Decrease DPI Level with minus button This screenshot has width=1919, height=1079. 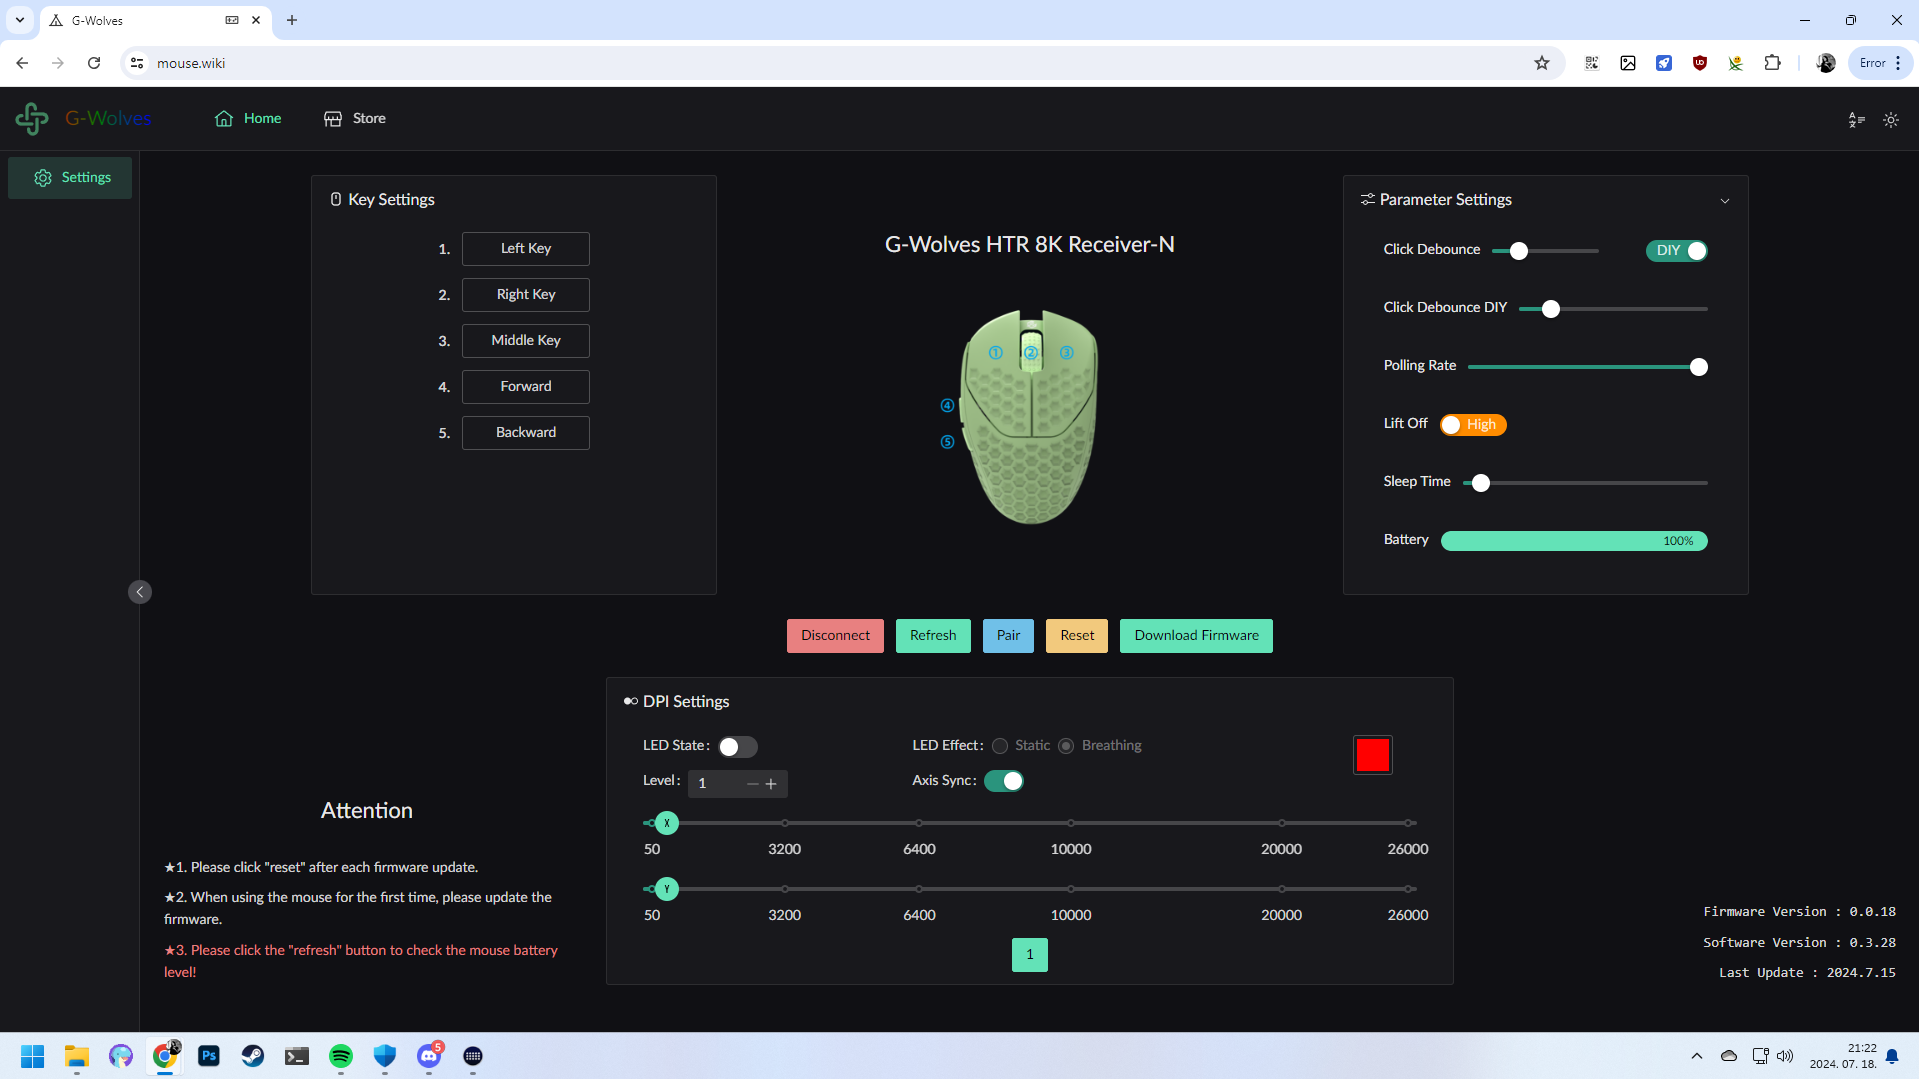753,784
